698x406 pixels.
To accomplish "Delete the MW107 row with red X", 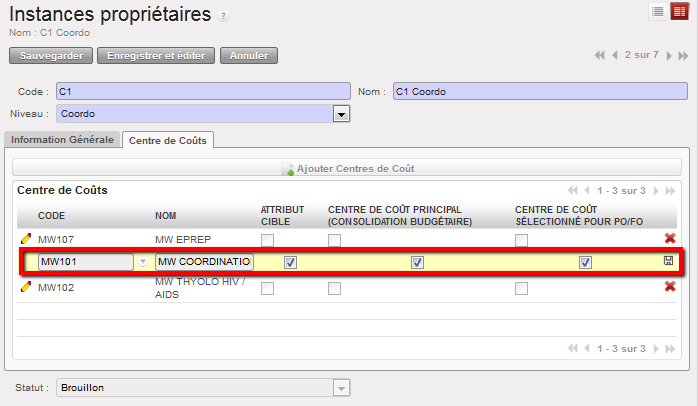I will point(669,238).
